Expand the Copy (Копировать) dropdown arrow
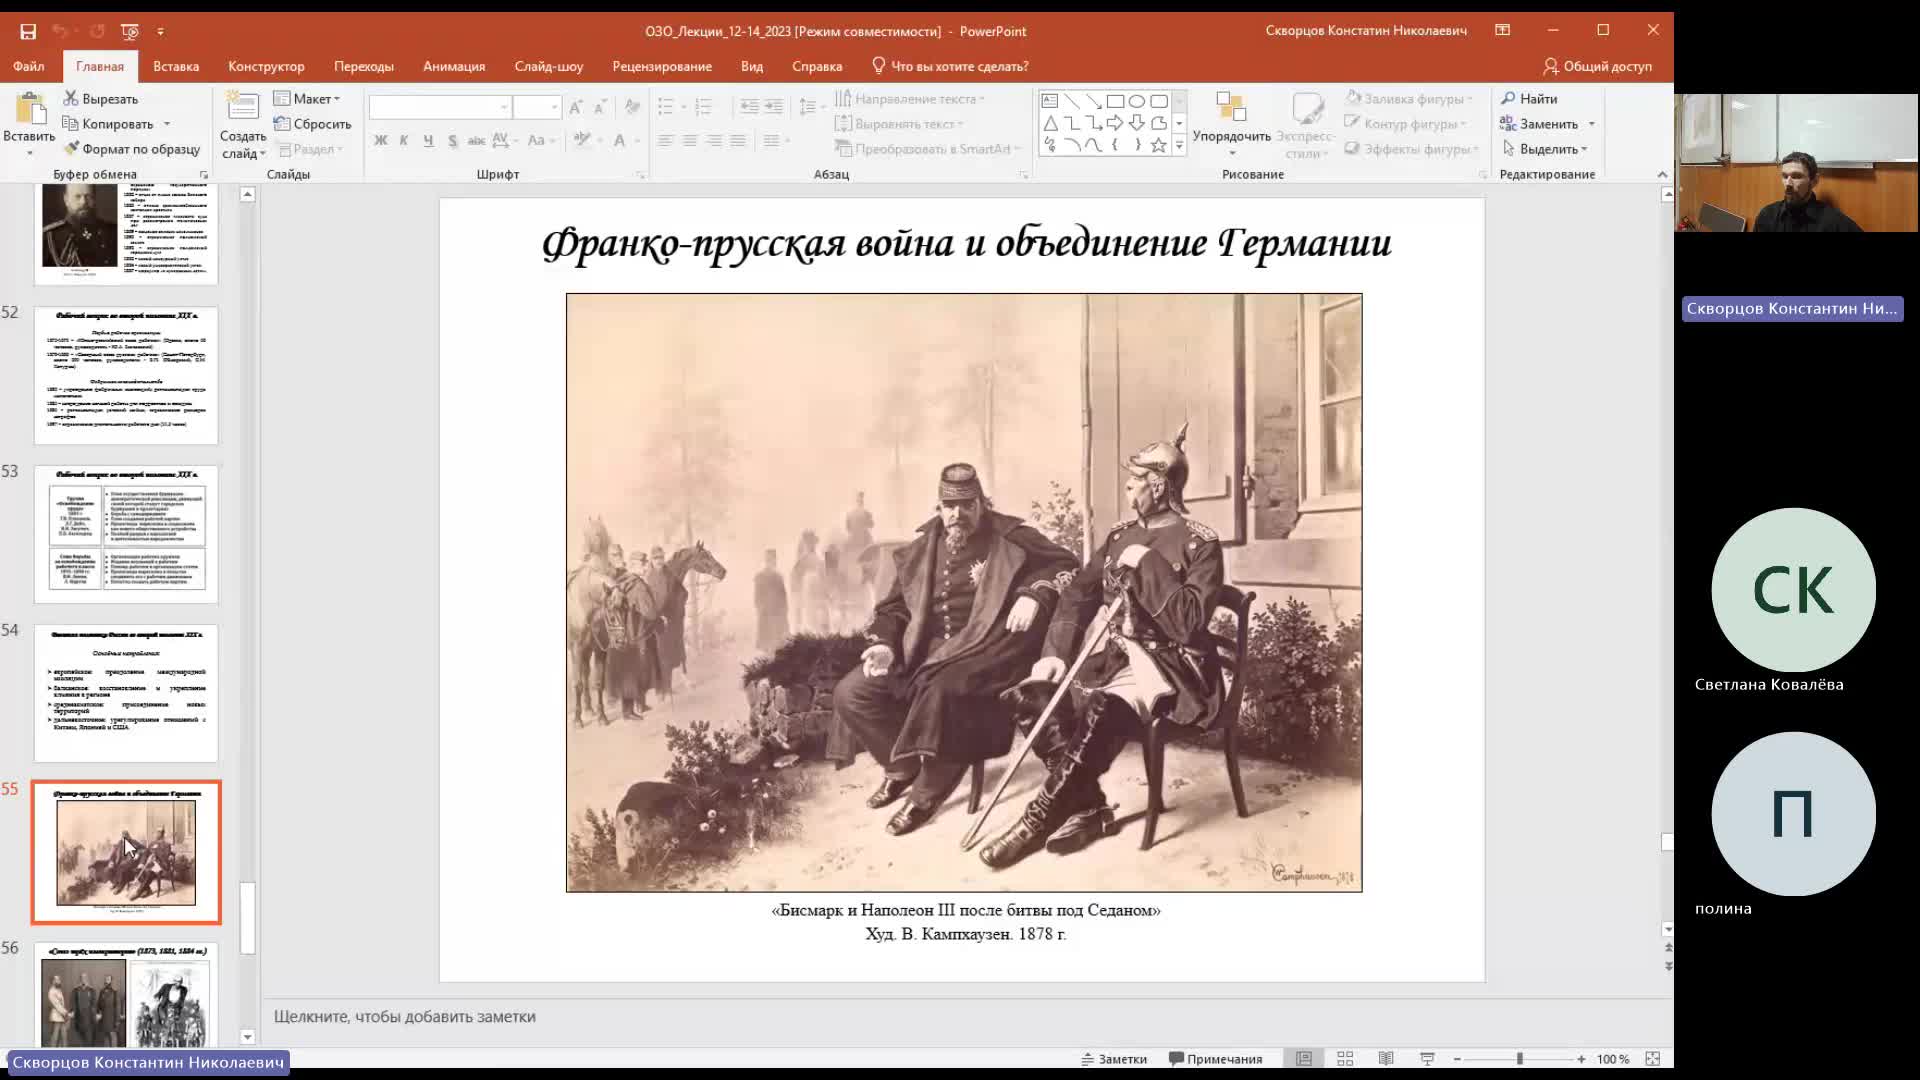 [167, 124]
